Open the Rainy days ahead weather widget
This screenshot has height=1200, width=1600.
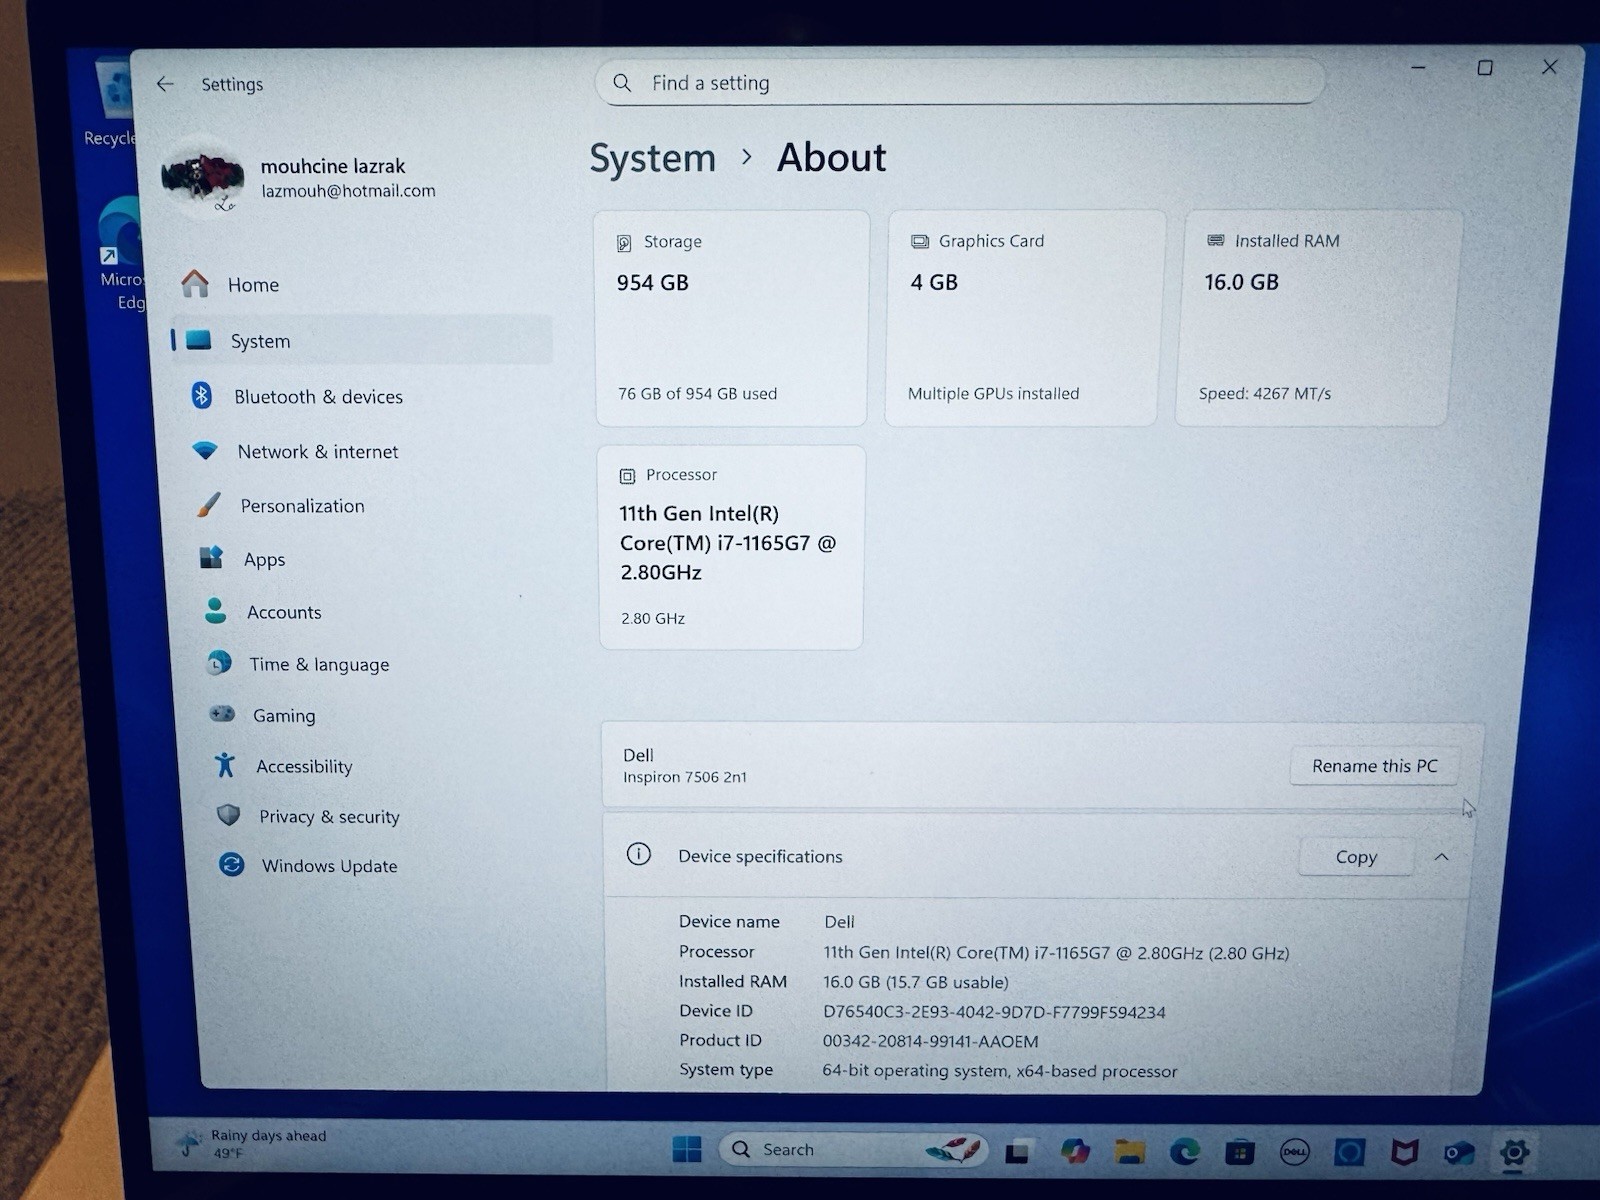[x=253, y=1144]
